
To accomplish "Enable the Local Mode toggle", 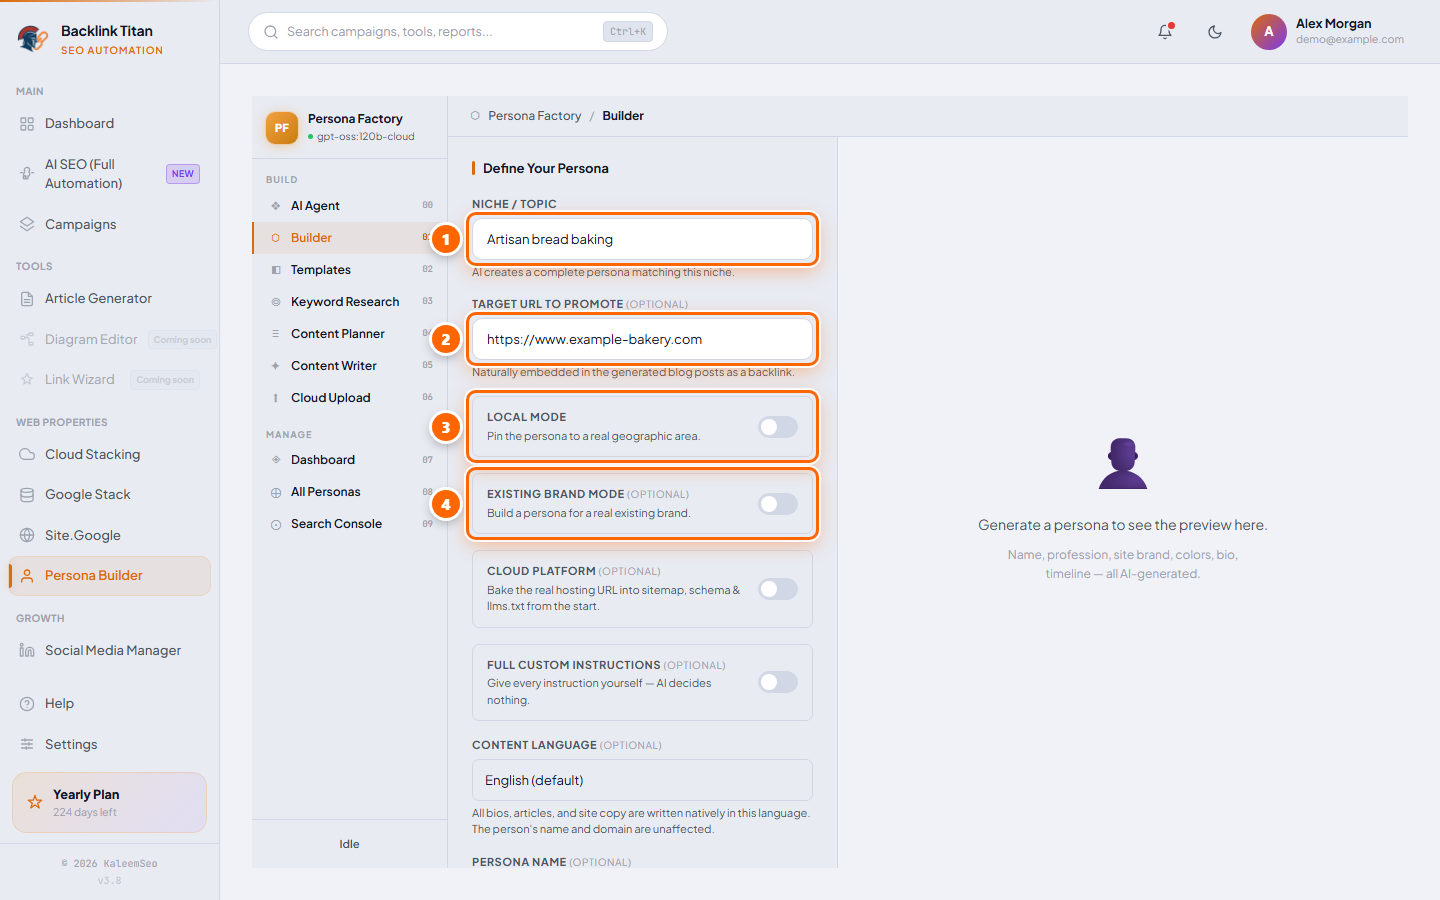I will coord(778,427).
